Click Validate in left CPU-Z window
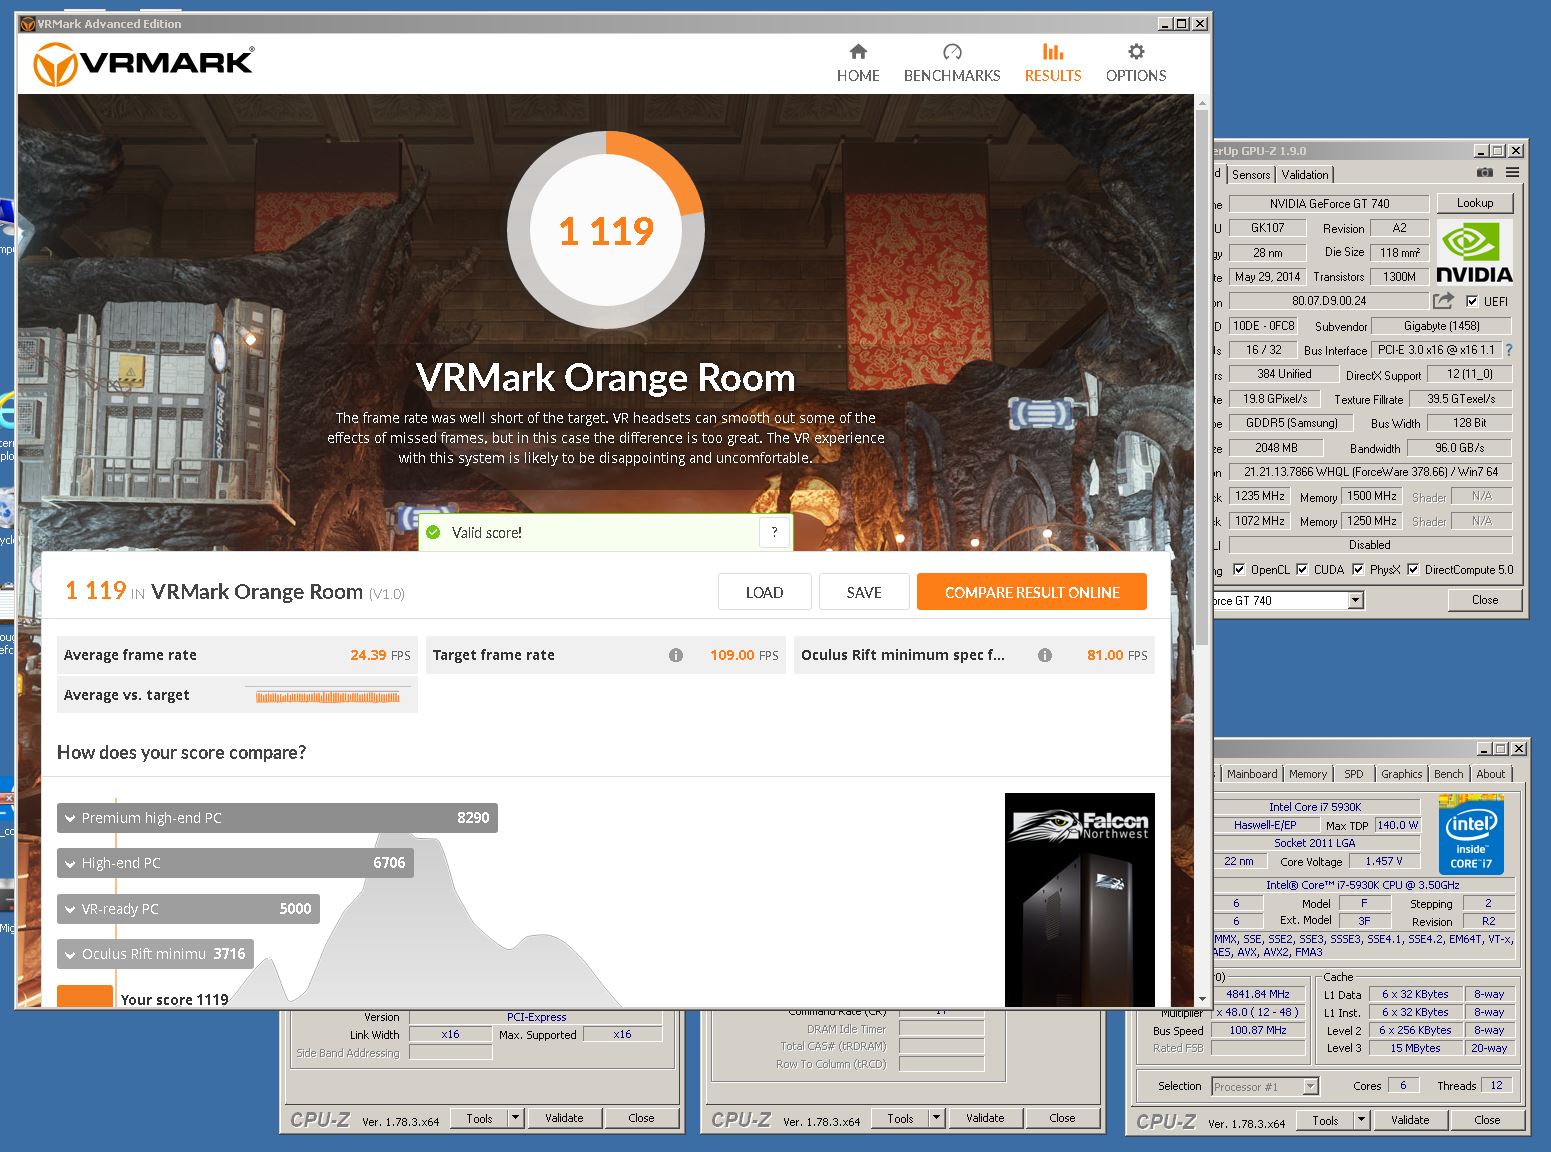The height and width of the screenshot is (1152, 1551). [564, 1118]
